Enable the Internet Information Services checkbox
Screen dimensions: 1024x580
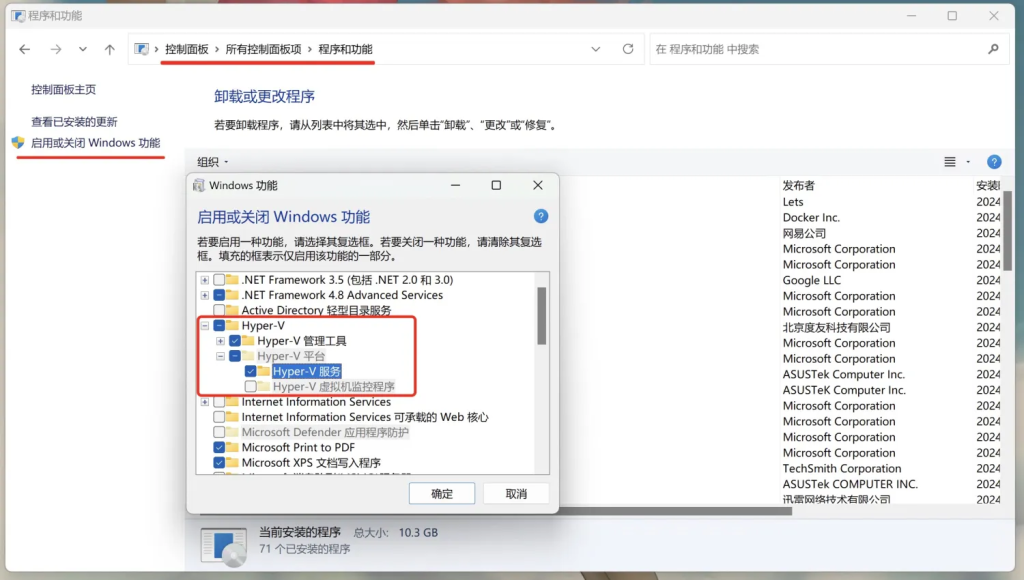tap(219, 402)
